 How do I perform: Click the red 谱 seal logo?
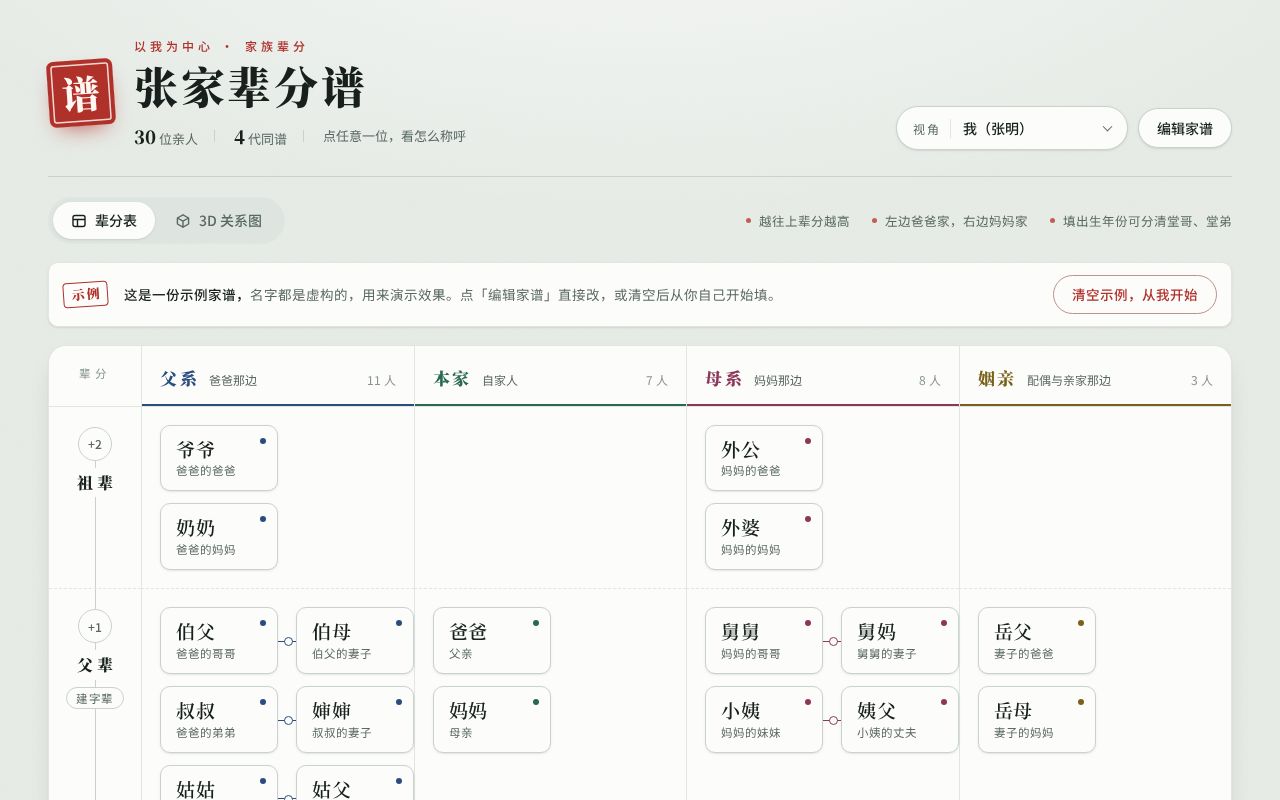coord(81,93)
